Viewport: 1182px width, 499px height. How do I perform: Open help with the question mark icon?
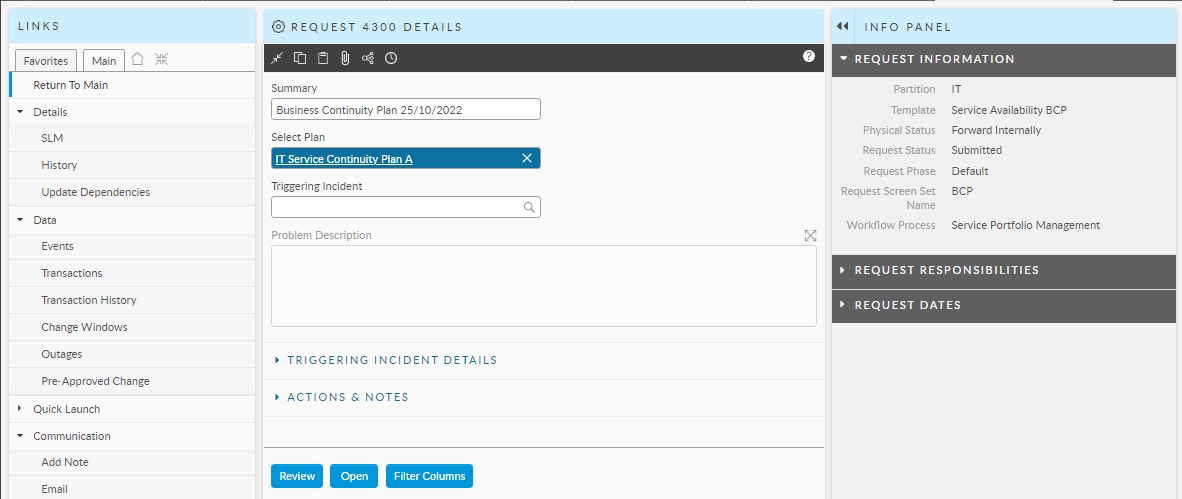click(x=809, y=57)
